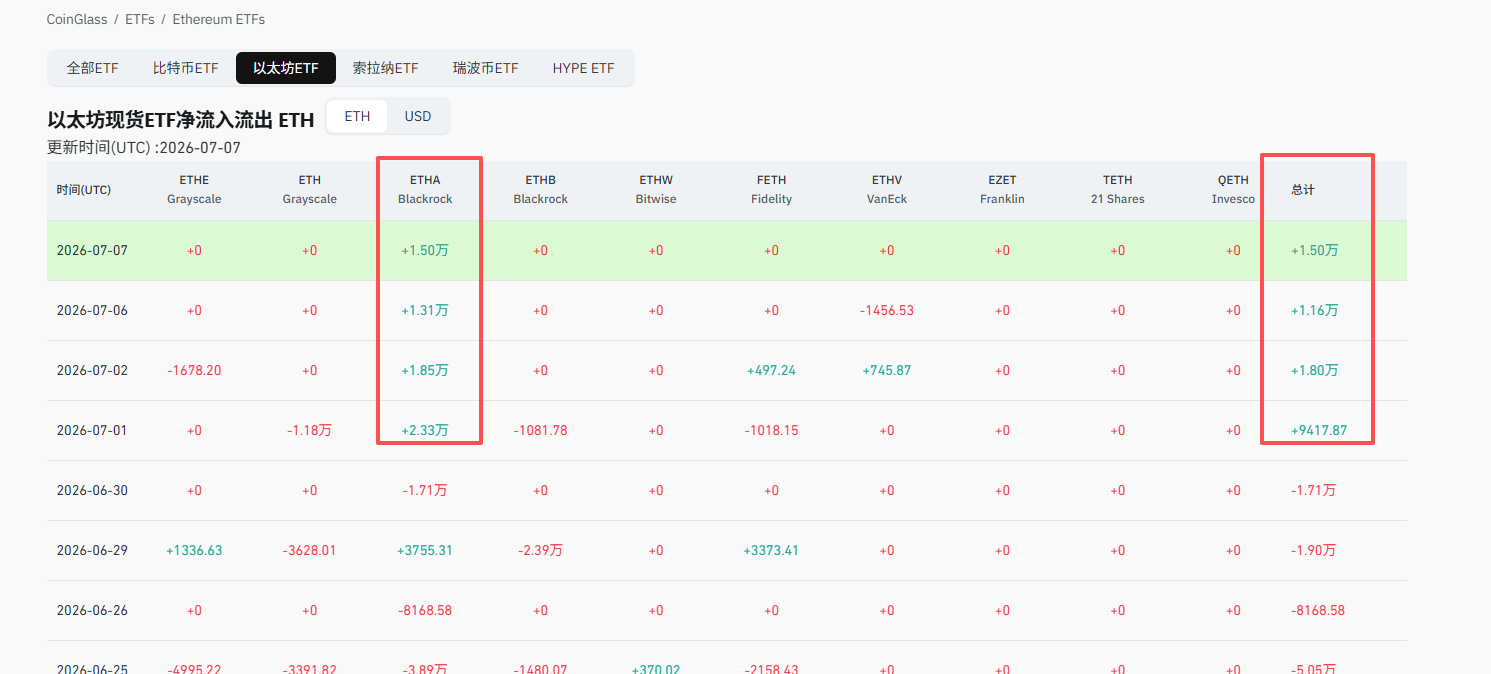Click the TETH 21 Shares column header
The height and width of the screenshot is (674, 1491).
1118,190
